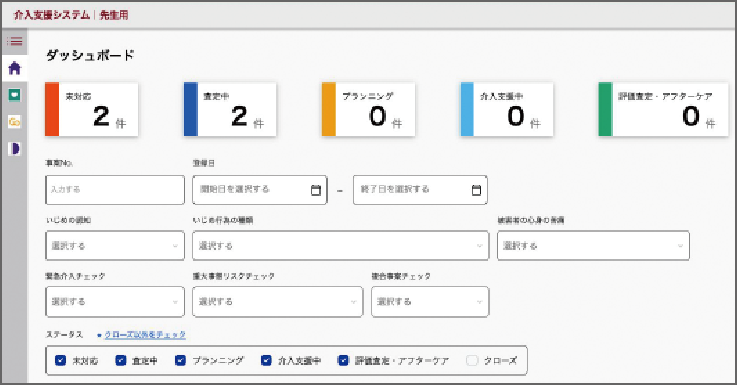Select the yellow Go icon in sidebar

15,122
